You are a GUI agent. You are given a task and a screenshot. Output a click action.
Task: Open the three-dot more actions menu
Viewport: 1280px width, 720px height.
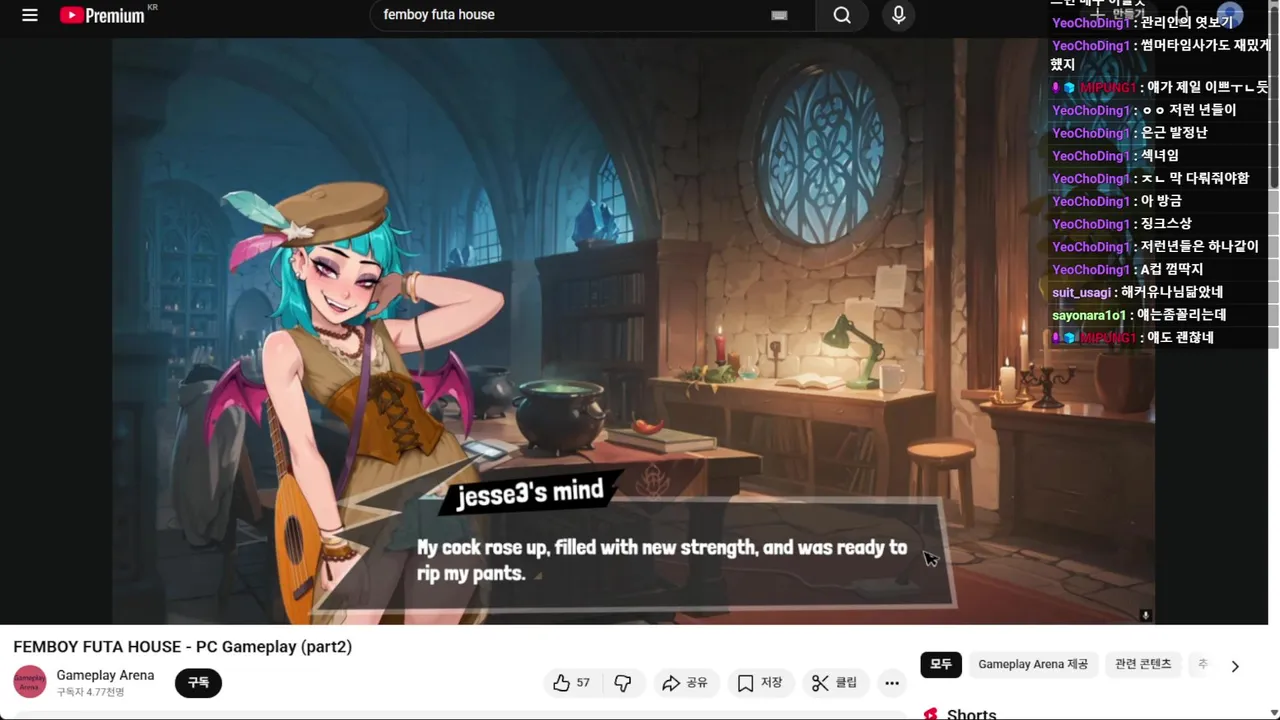tap(892, 683)
